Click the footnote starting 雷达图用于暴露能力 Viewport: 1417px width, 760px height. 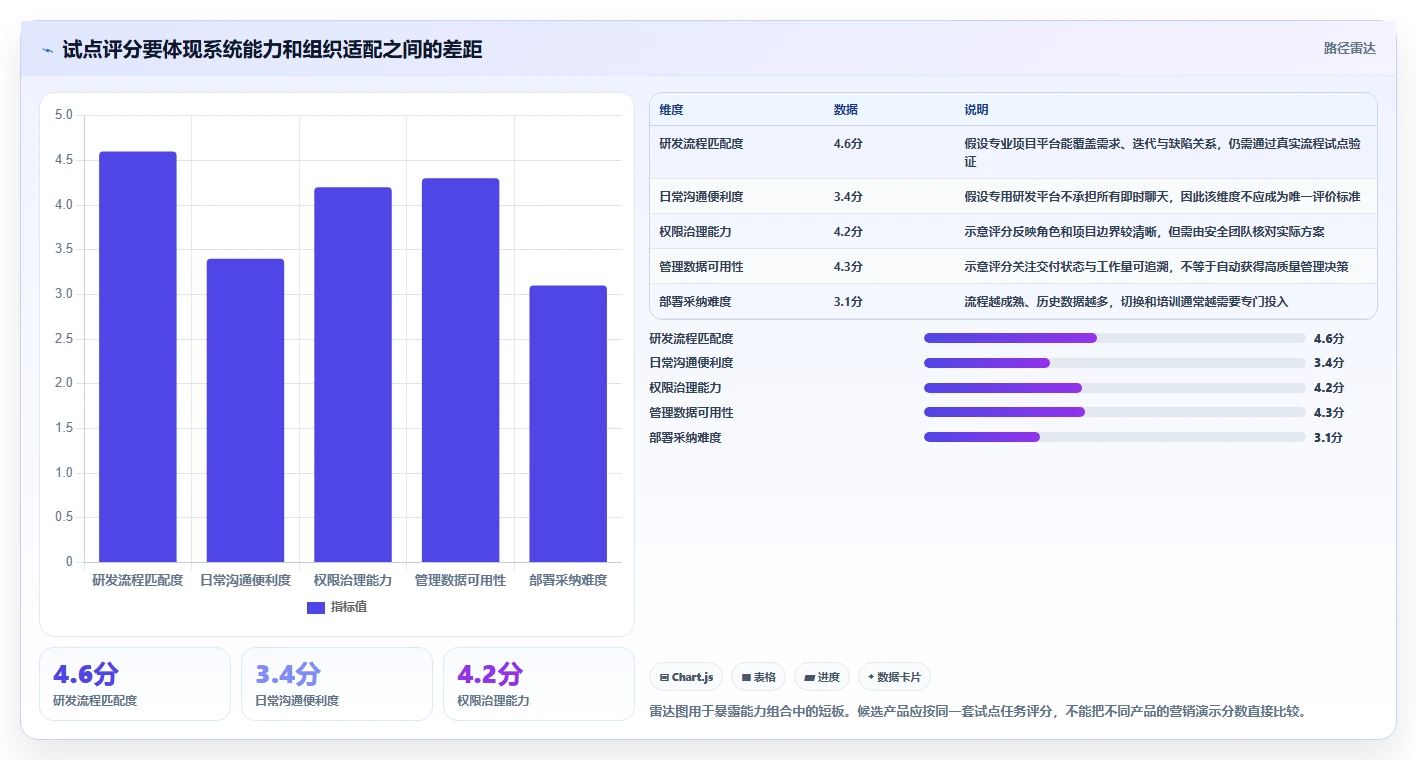(978, 712)
